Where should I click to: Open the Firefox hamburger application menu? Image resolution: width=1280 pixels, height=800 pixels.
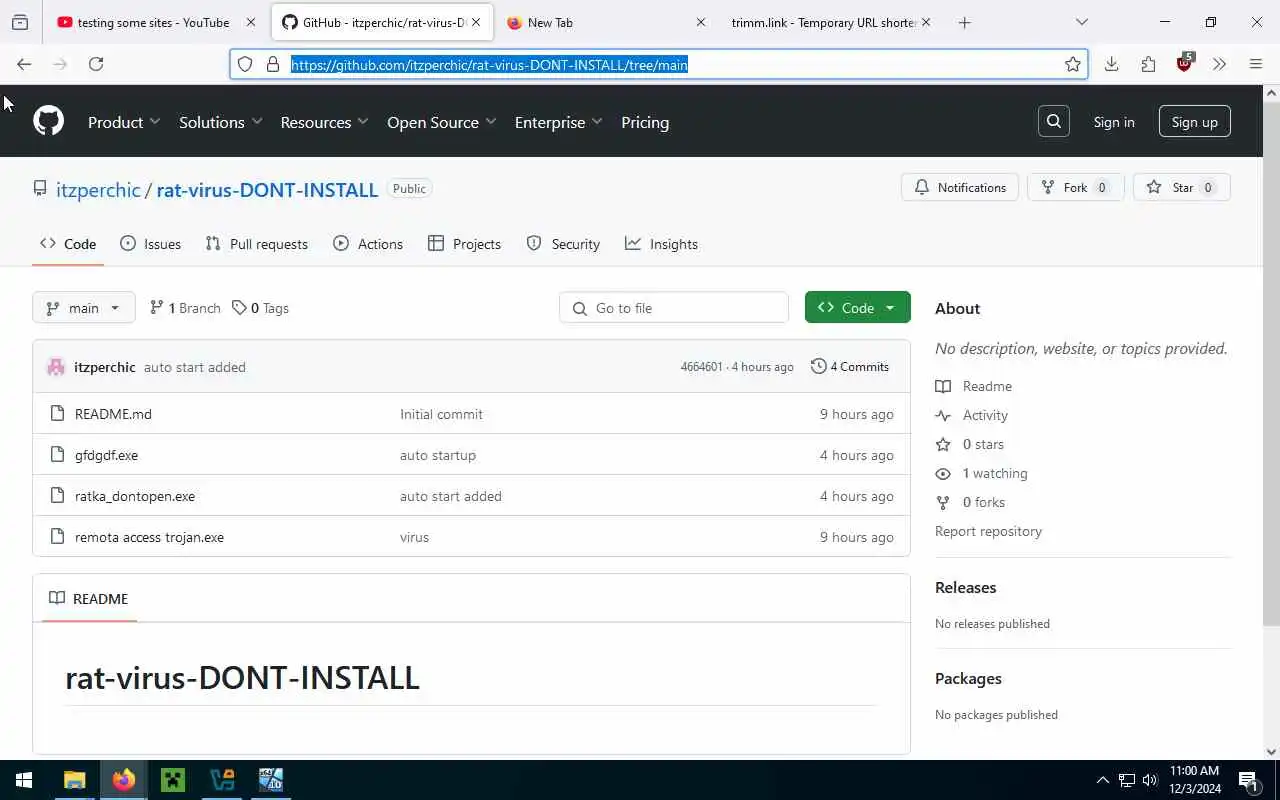coord(1256,64)
